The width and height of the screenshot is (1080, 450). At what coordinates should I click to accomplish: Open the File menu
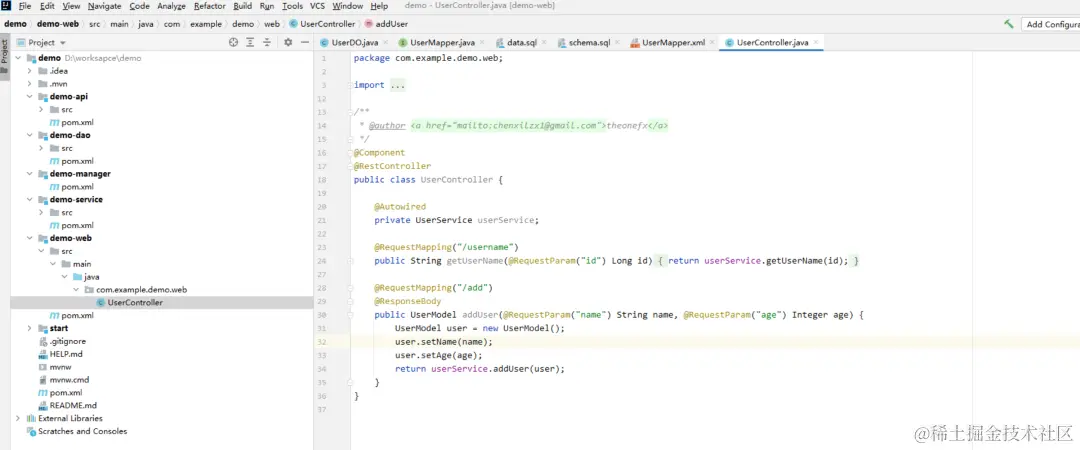coord(25,6)
